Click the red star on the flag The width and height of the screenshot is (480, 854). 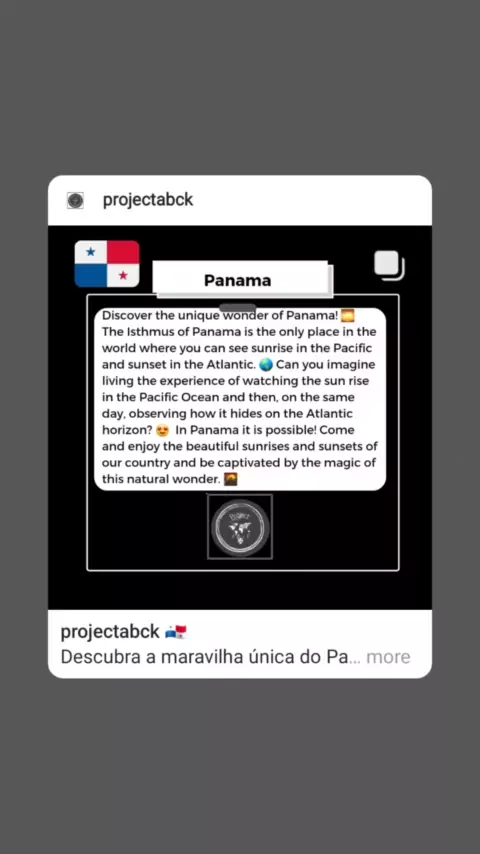[123, 275]
